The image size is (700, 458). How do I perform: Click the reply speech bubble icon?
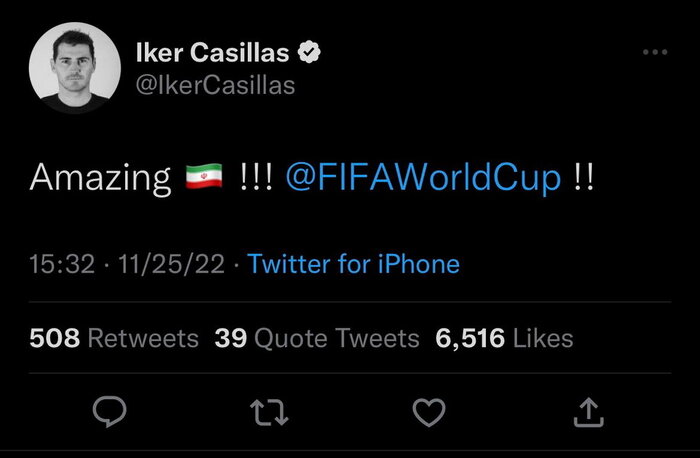pyautogui.click(x=108, y=411)
